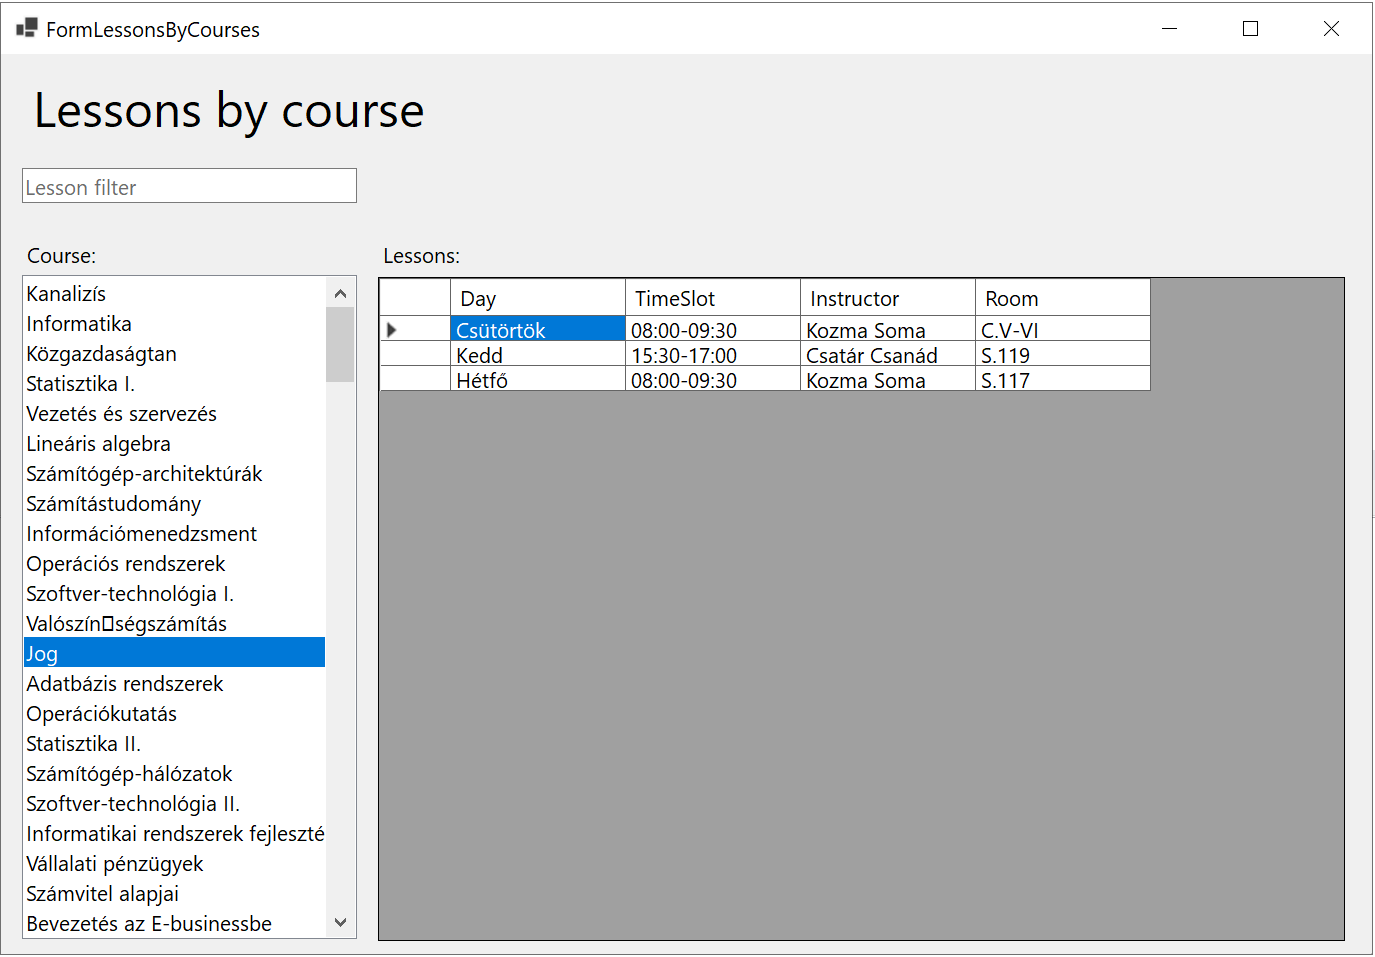Click the Hétfő day cell

pyautogui.click(x=538, y=379)
